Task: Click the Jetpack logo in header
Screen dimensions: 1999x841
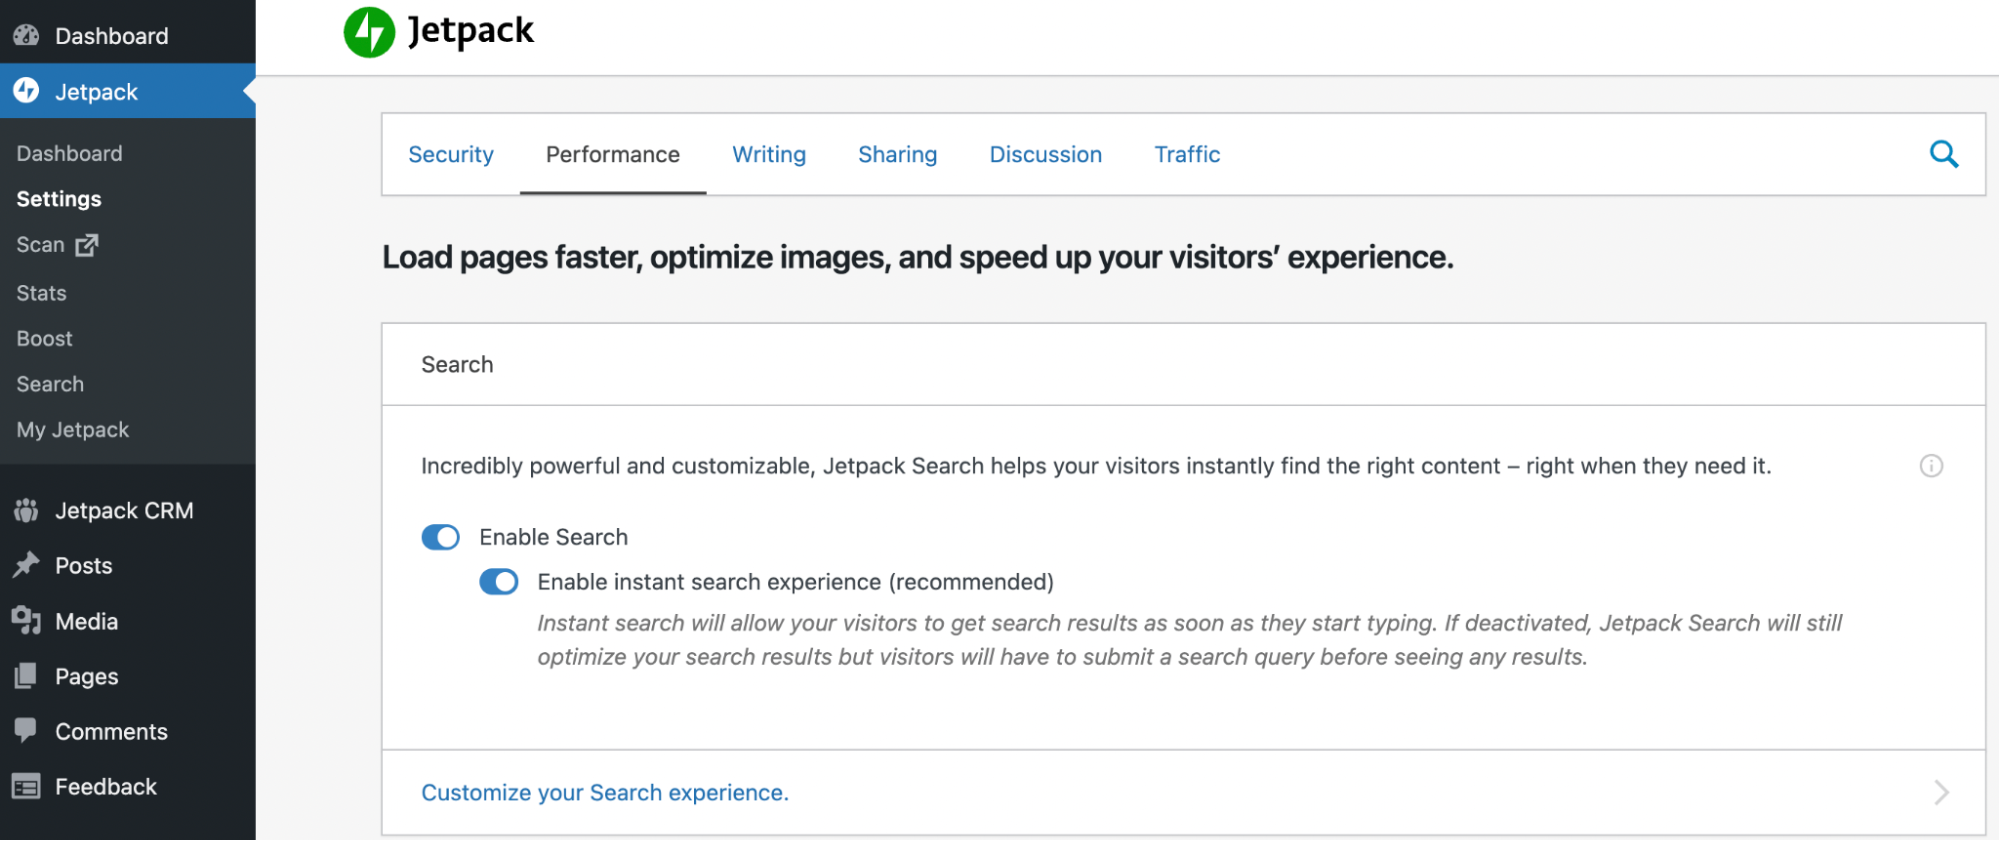Action: tap(369, 32)
